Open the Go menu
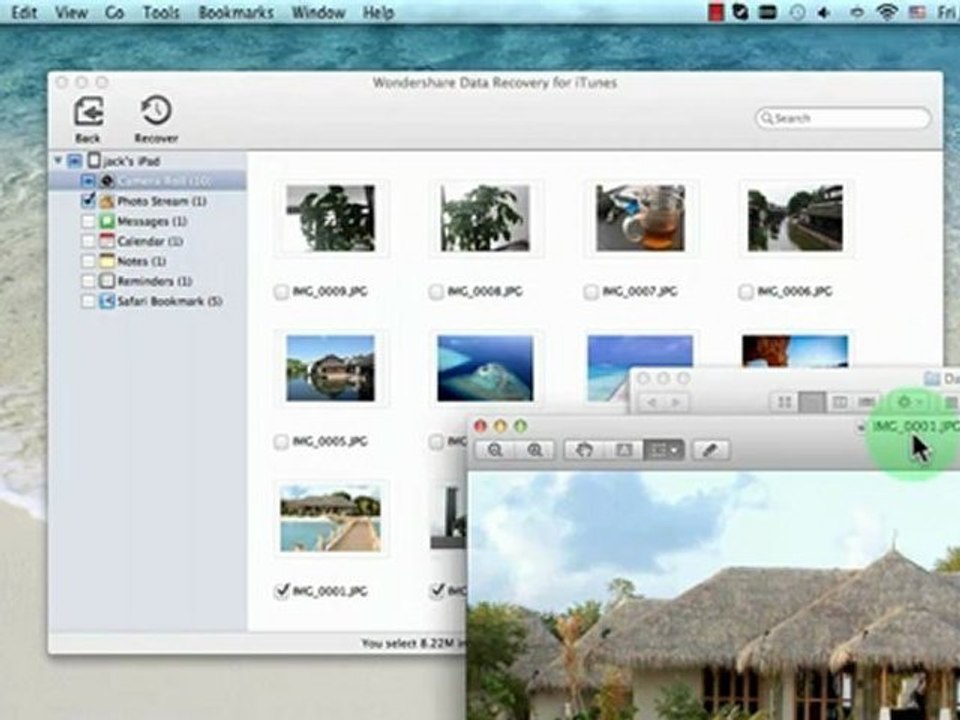Screen dimensions: 960x720 click(114, 12)
